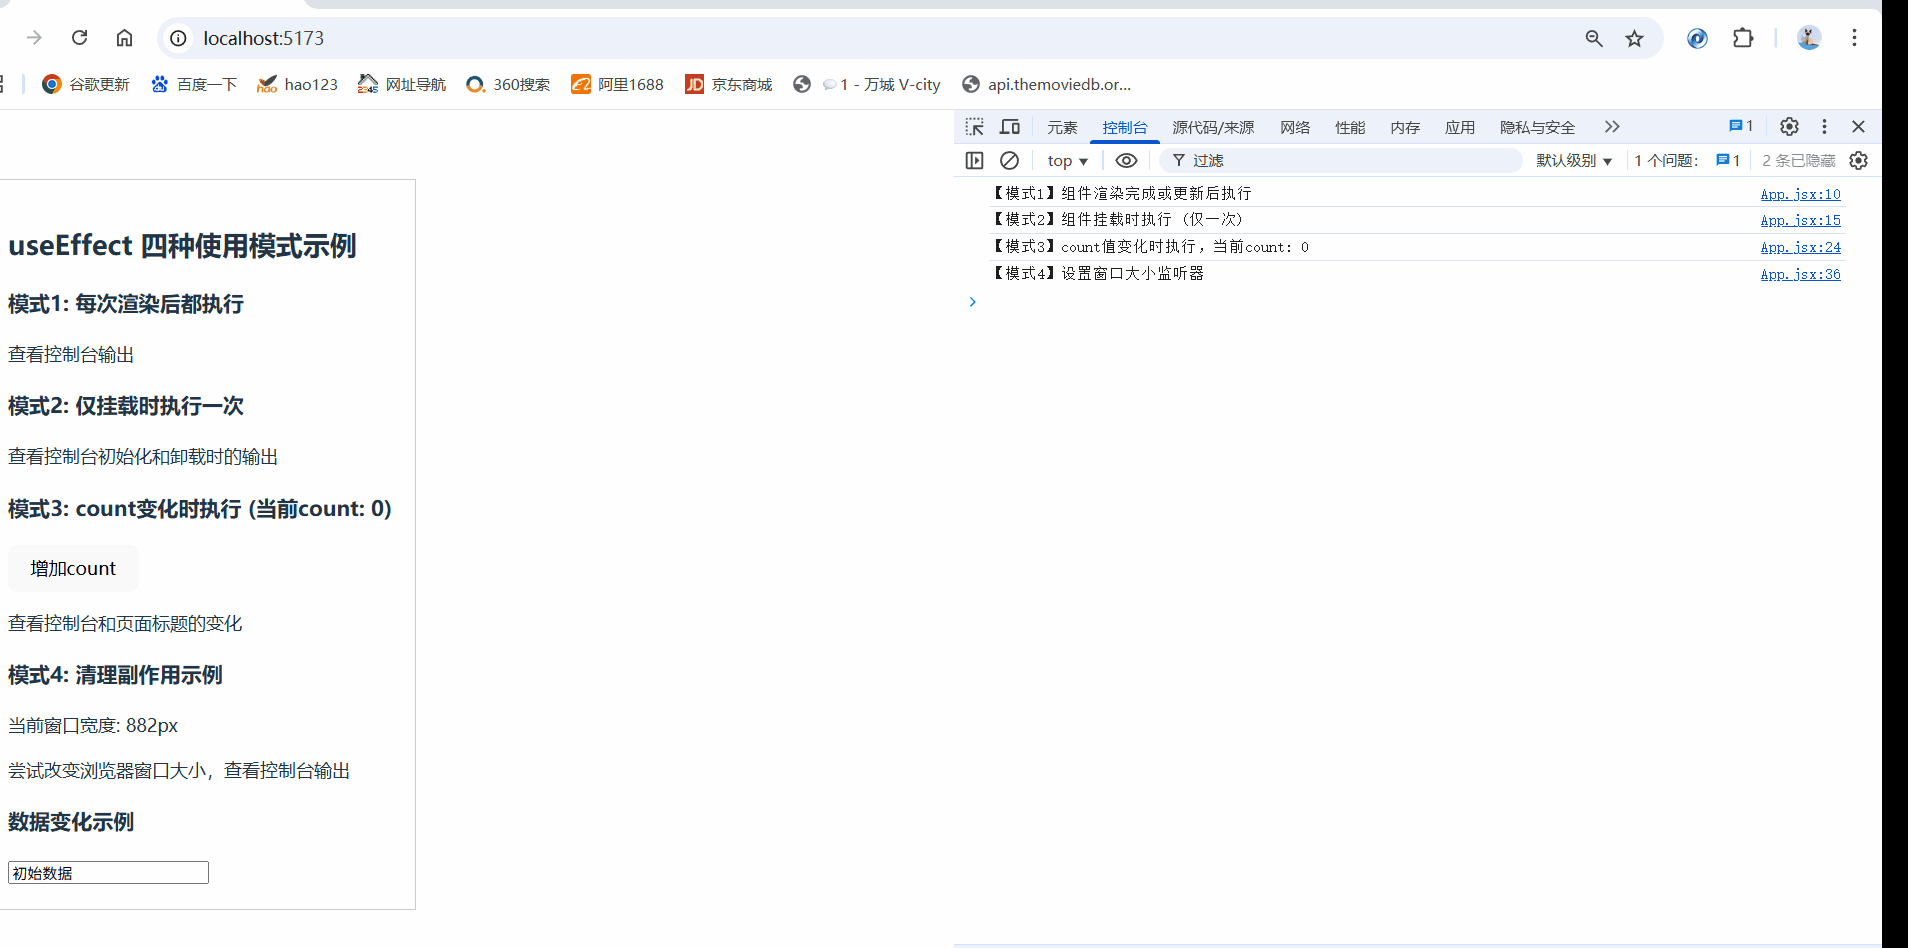Toggle the device toolbar in DevTools
Image resolution: width=1908 pixels, height=948 pixels.
[x=1010, y=127]
